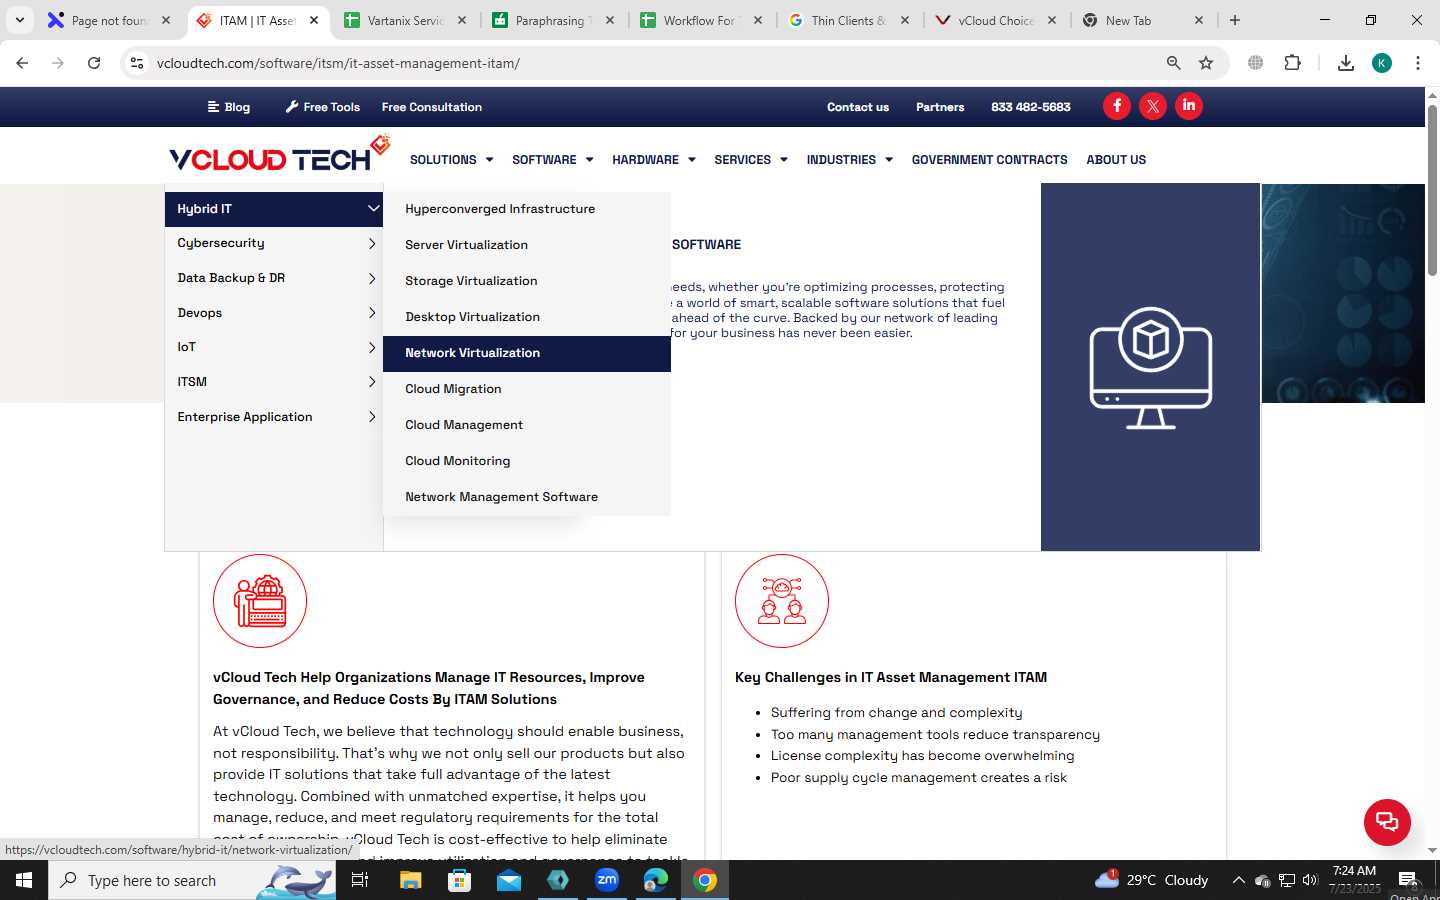1440x900 pixels.
Task: Open the Free Tools link
Action: click(x=323, y=107)
